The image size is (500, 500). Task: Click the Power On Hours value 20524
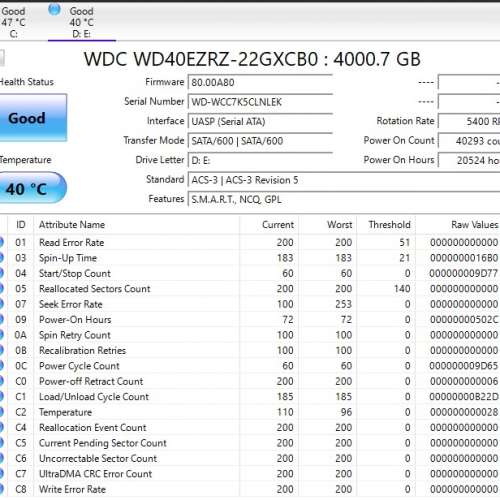[x=469, y=160]
